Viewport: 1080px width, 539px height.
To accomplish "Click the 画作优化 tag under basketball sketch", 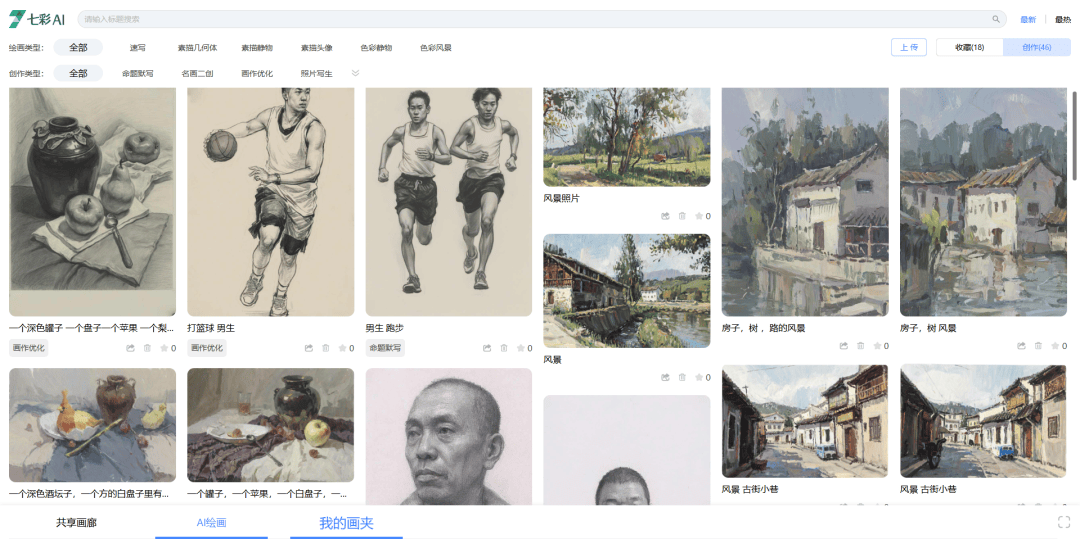I will pyautogui.click(x=207, y=348).
